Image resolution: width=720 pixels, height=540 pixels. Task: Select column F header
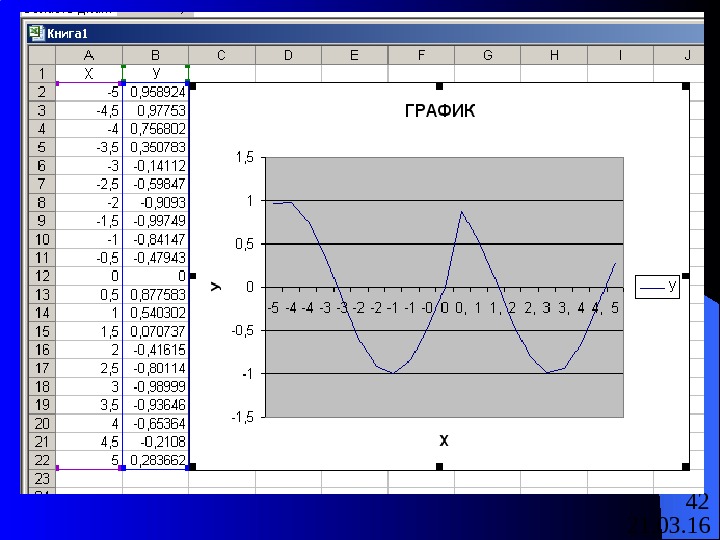421,56
